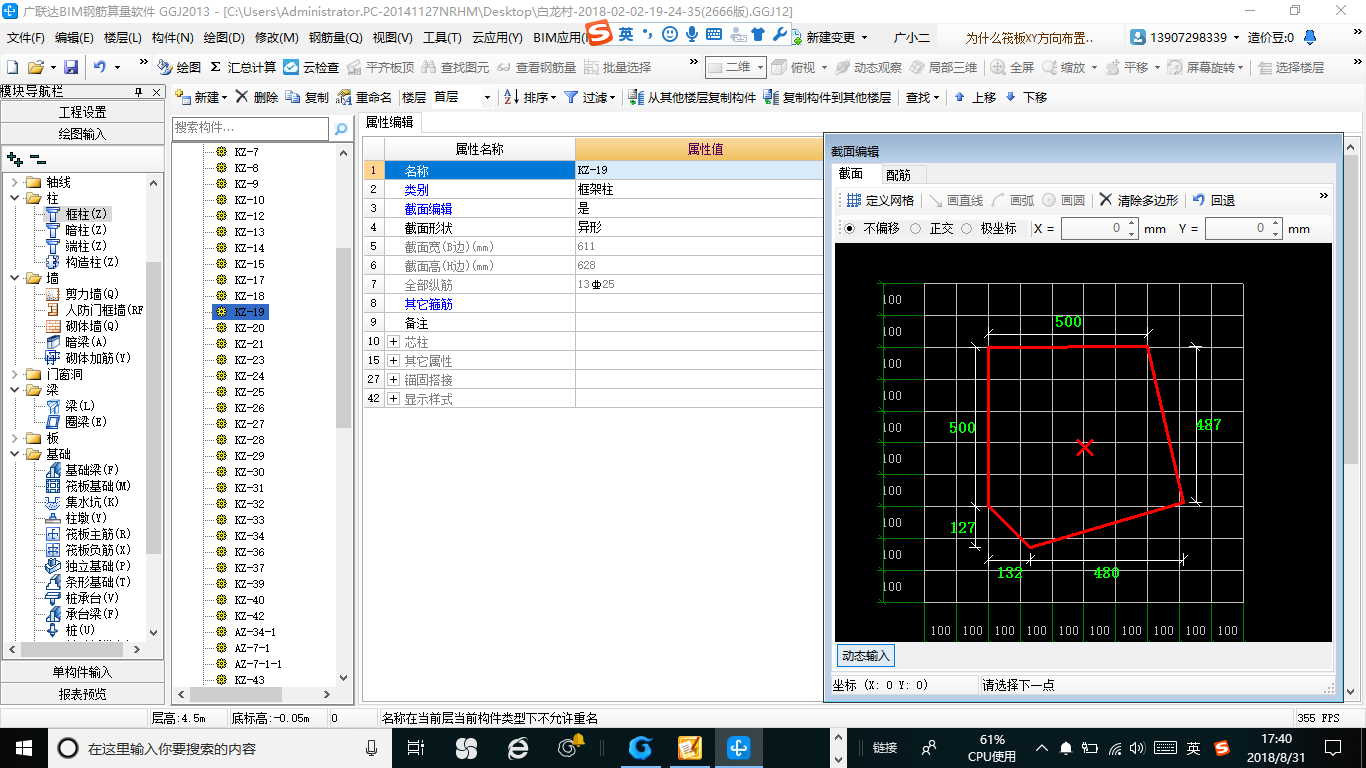The height and width of the screenshot is (768, 1366).
Task: Open the 查找 dropdown
Action: tap(922, 97)
